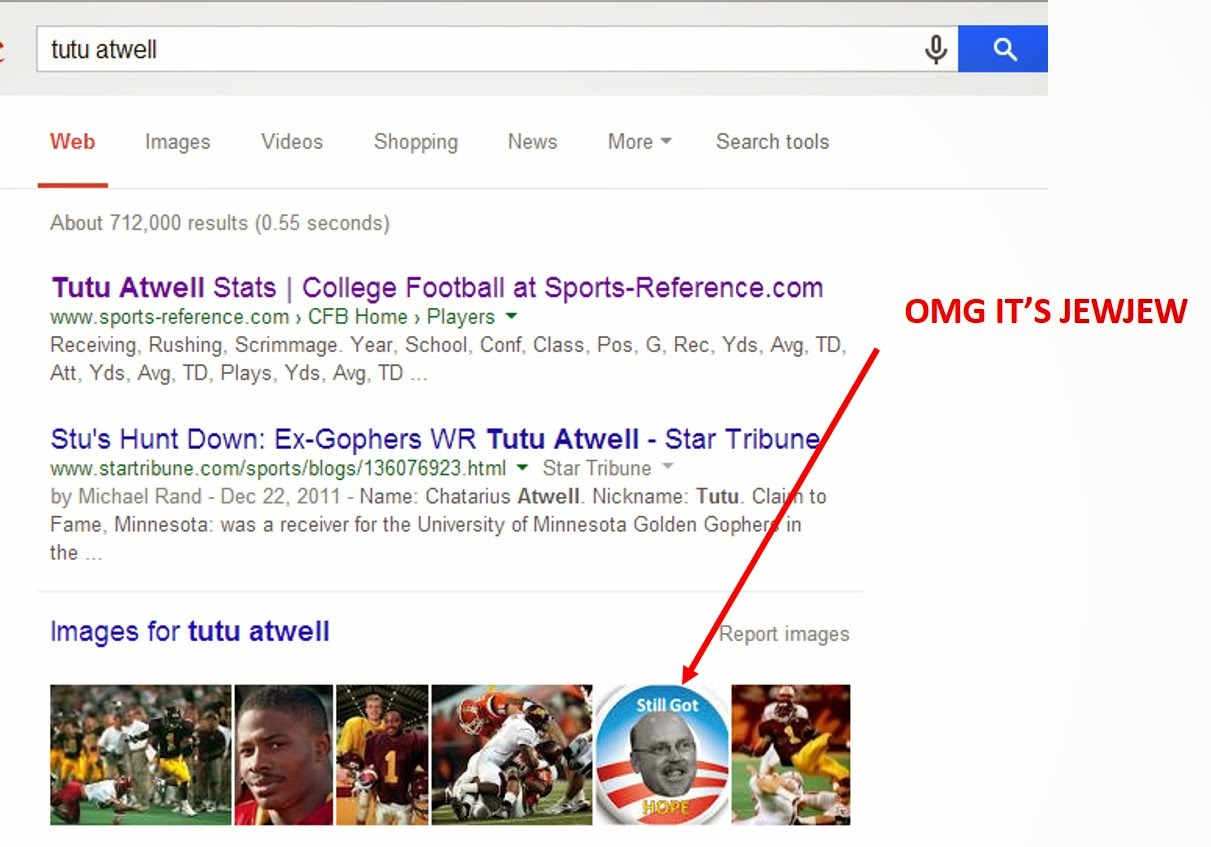Open Search tools options
Viewport: 1211px width, 847px height.
pyautogui.click(x=772, y=142)
